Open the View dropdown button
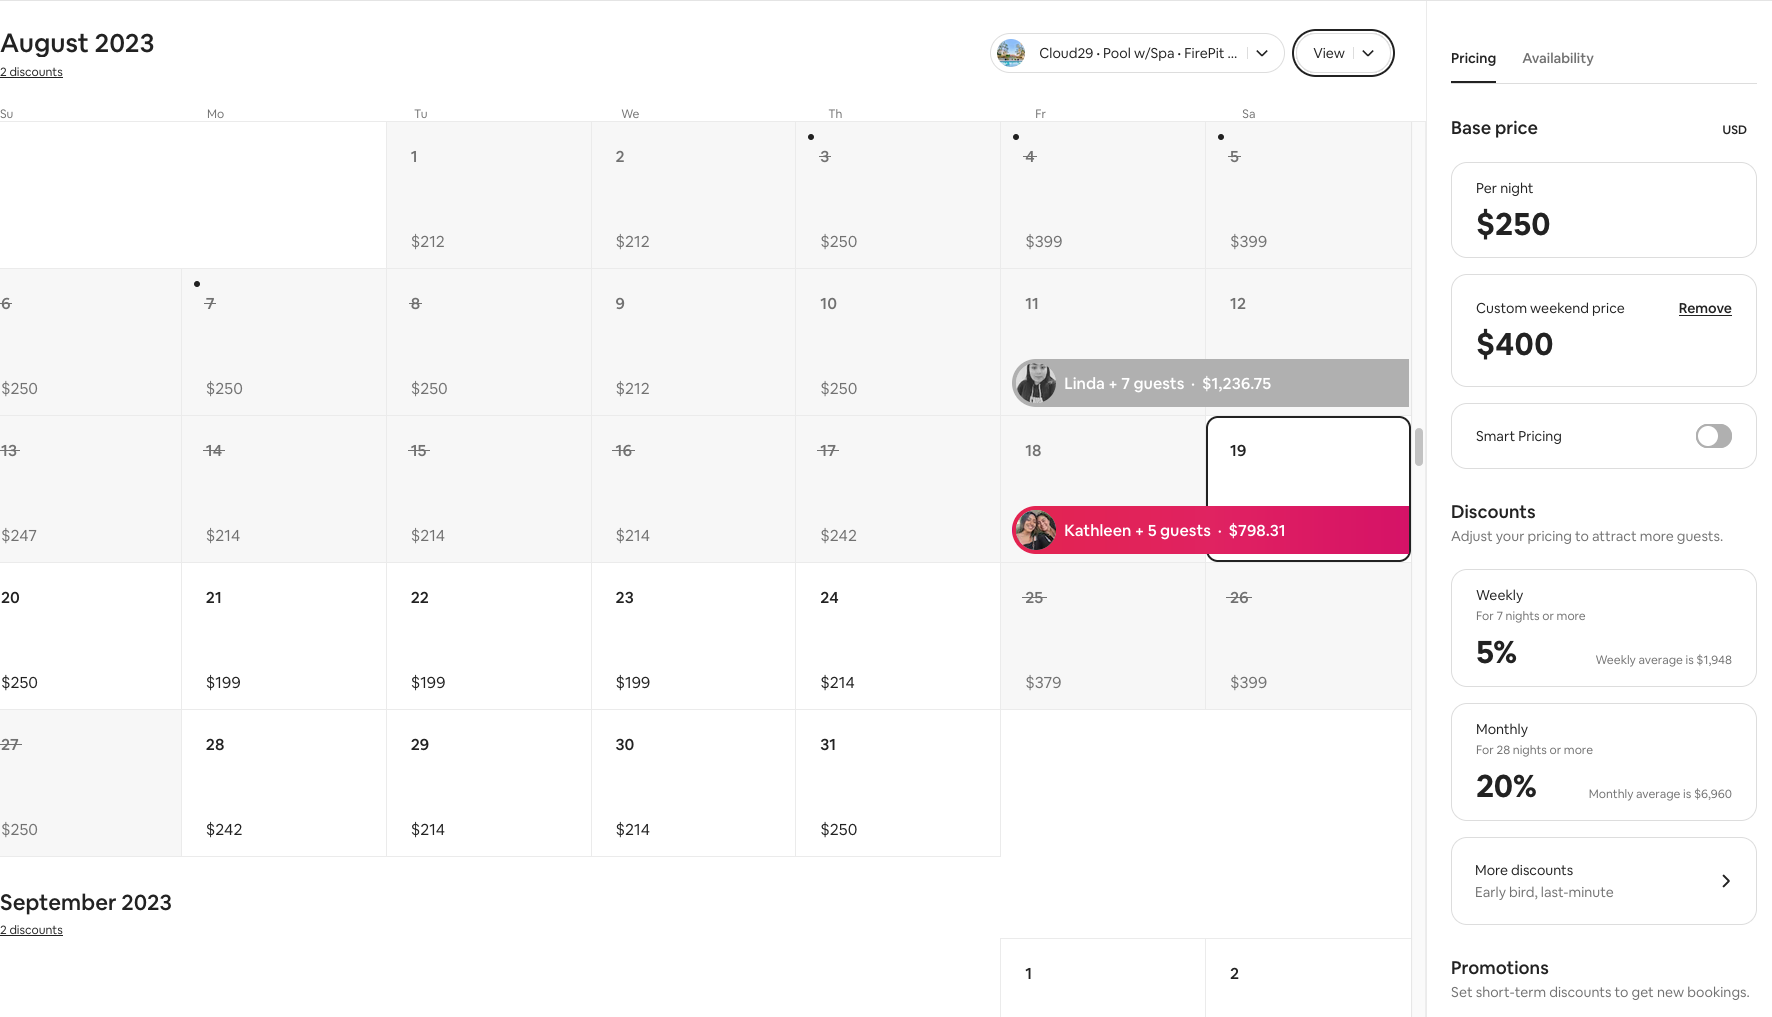This screenshot has height=1017, width=1772. click(1342, 53)
